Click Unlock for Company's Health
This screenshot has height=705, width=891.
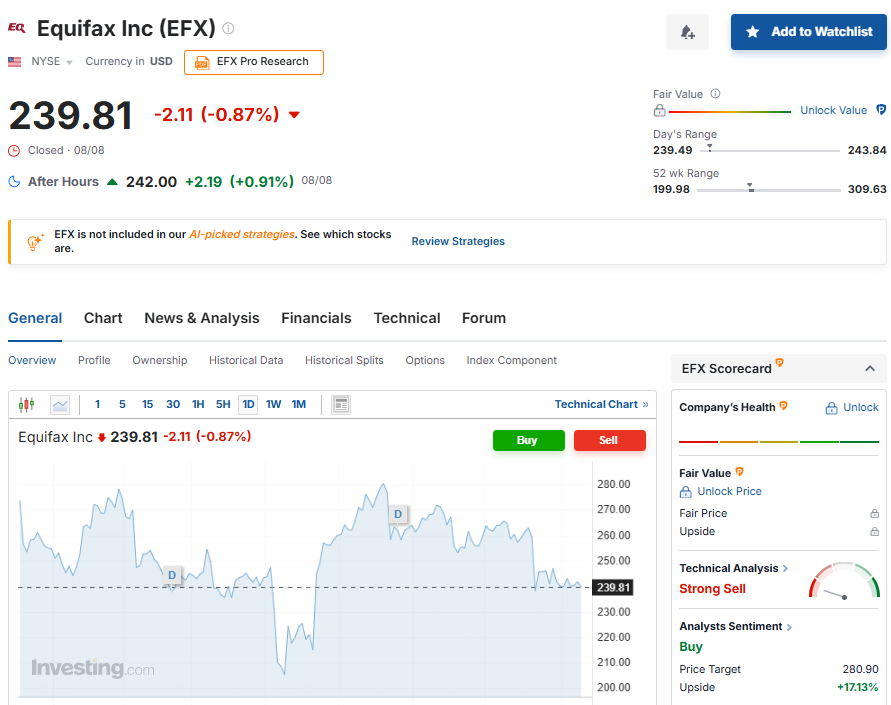pos(852,407)
